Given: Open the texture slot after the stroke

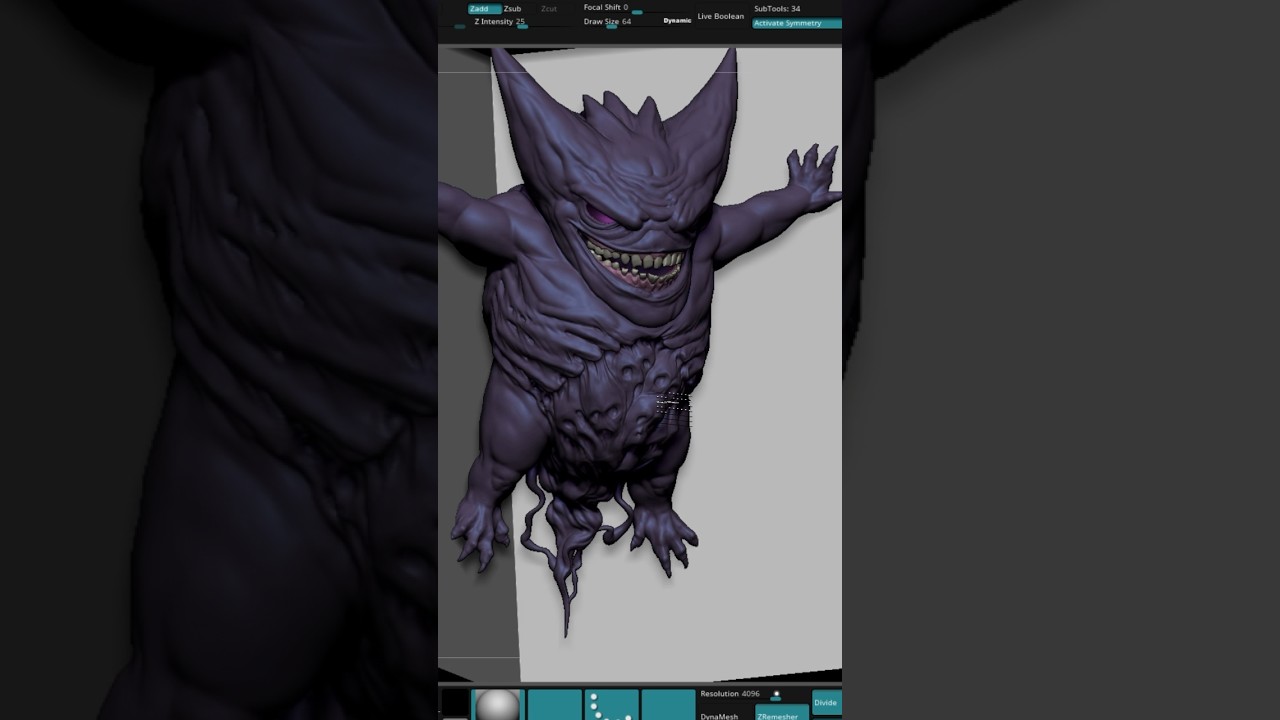Looking at the screenshot, I should coord(668,704).
